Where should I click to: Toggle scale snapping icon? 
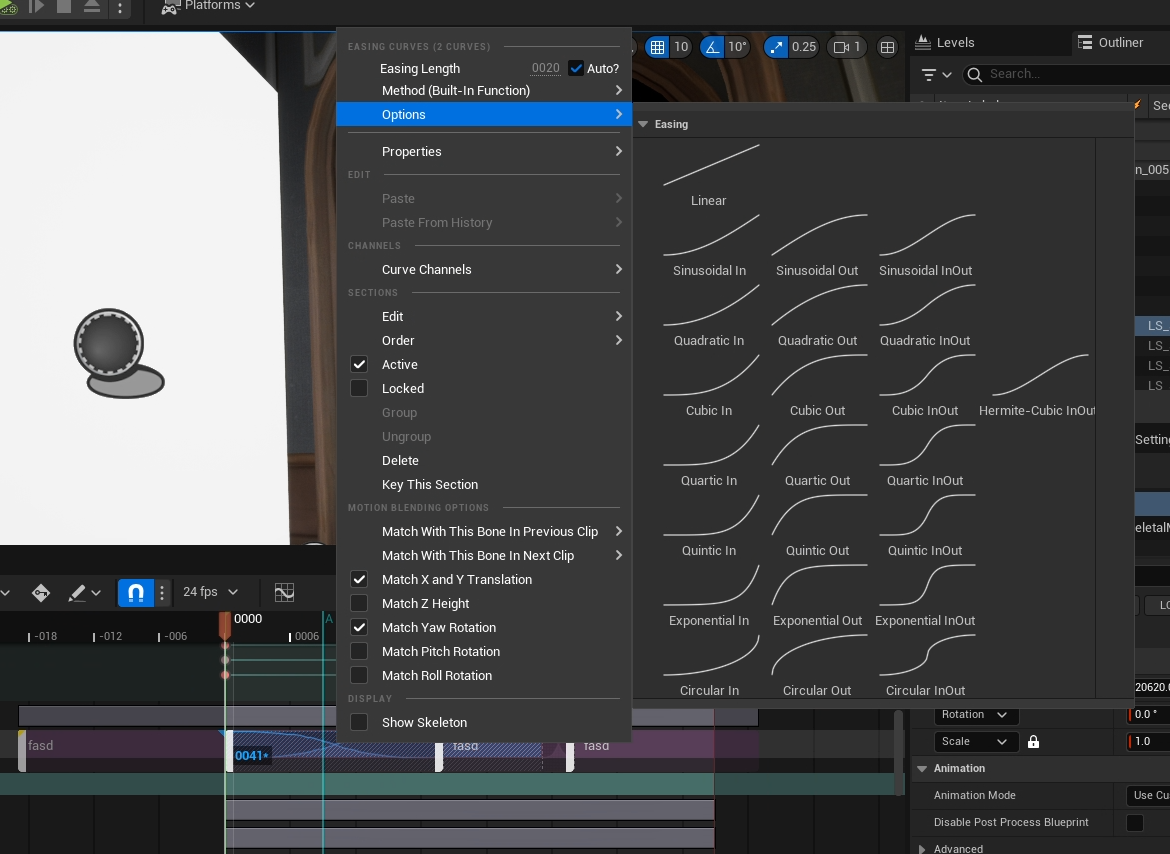click(x=776, y=47)
